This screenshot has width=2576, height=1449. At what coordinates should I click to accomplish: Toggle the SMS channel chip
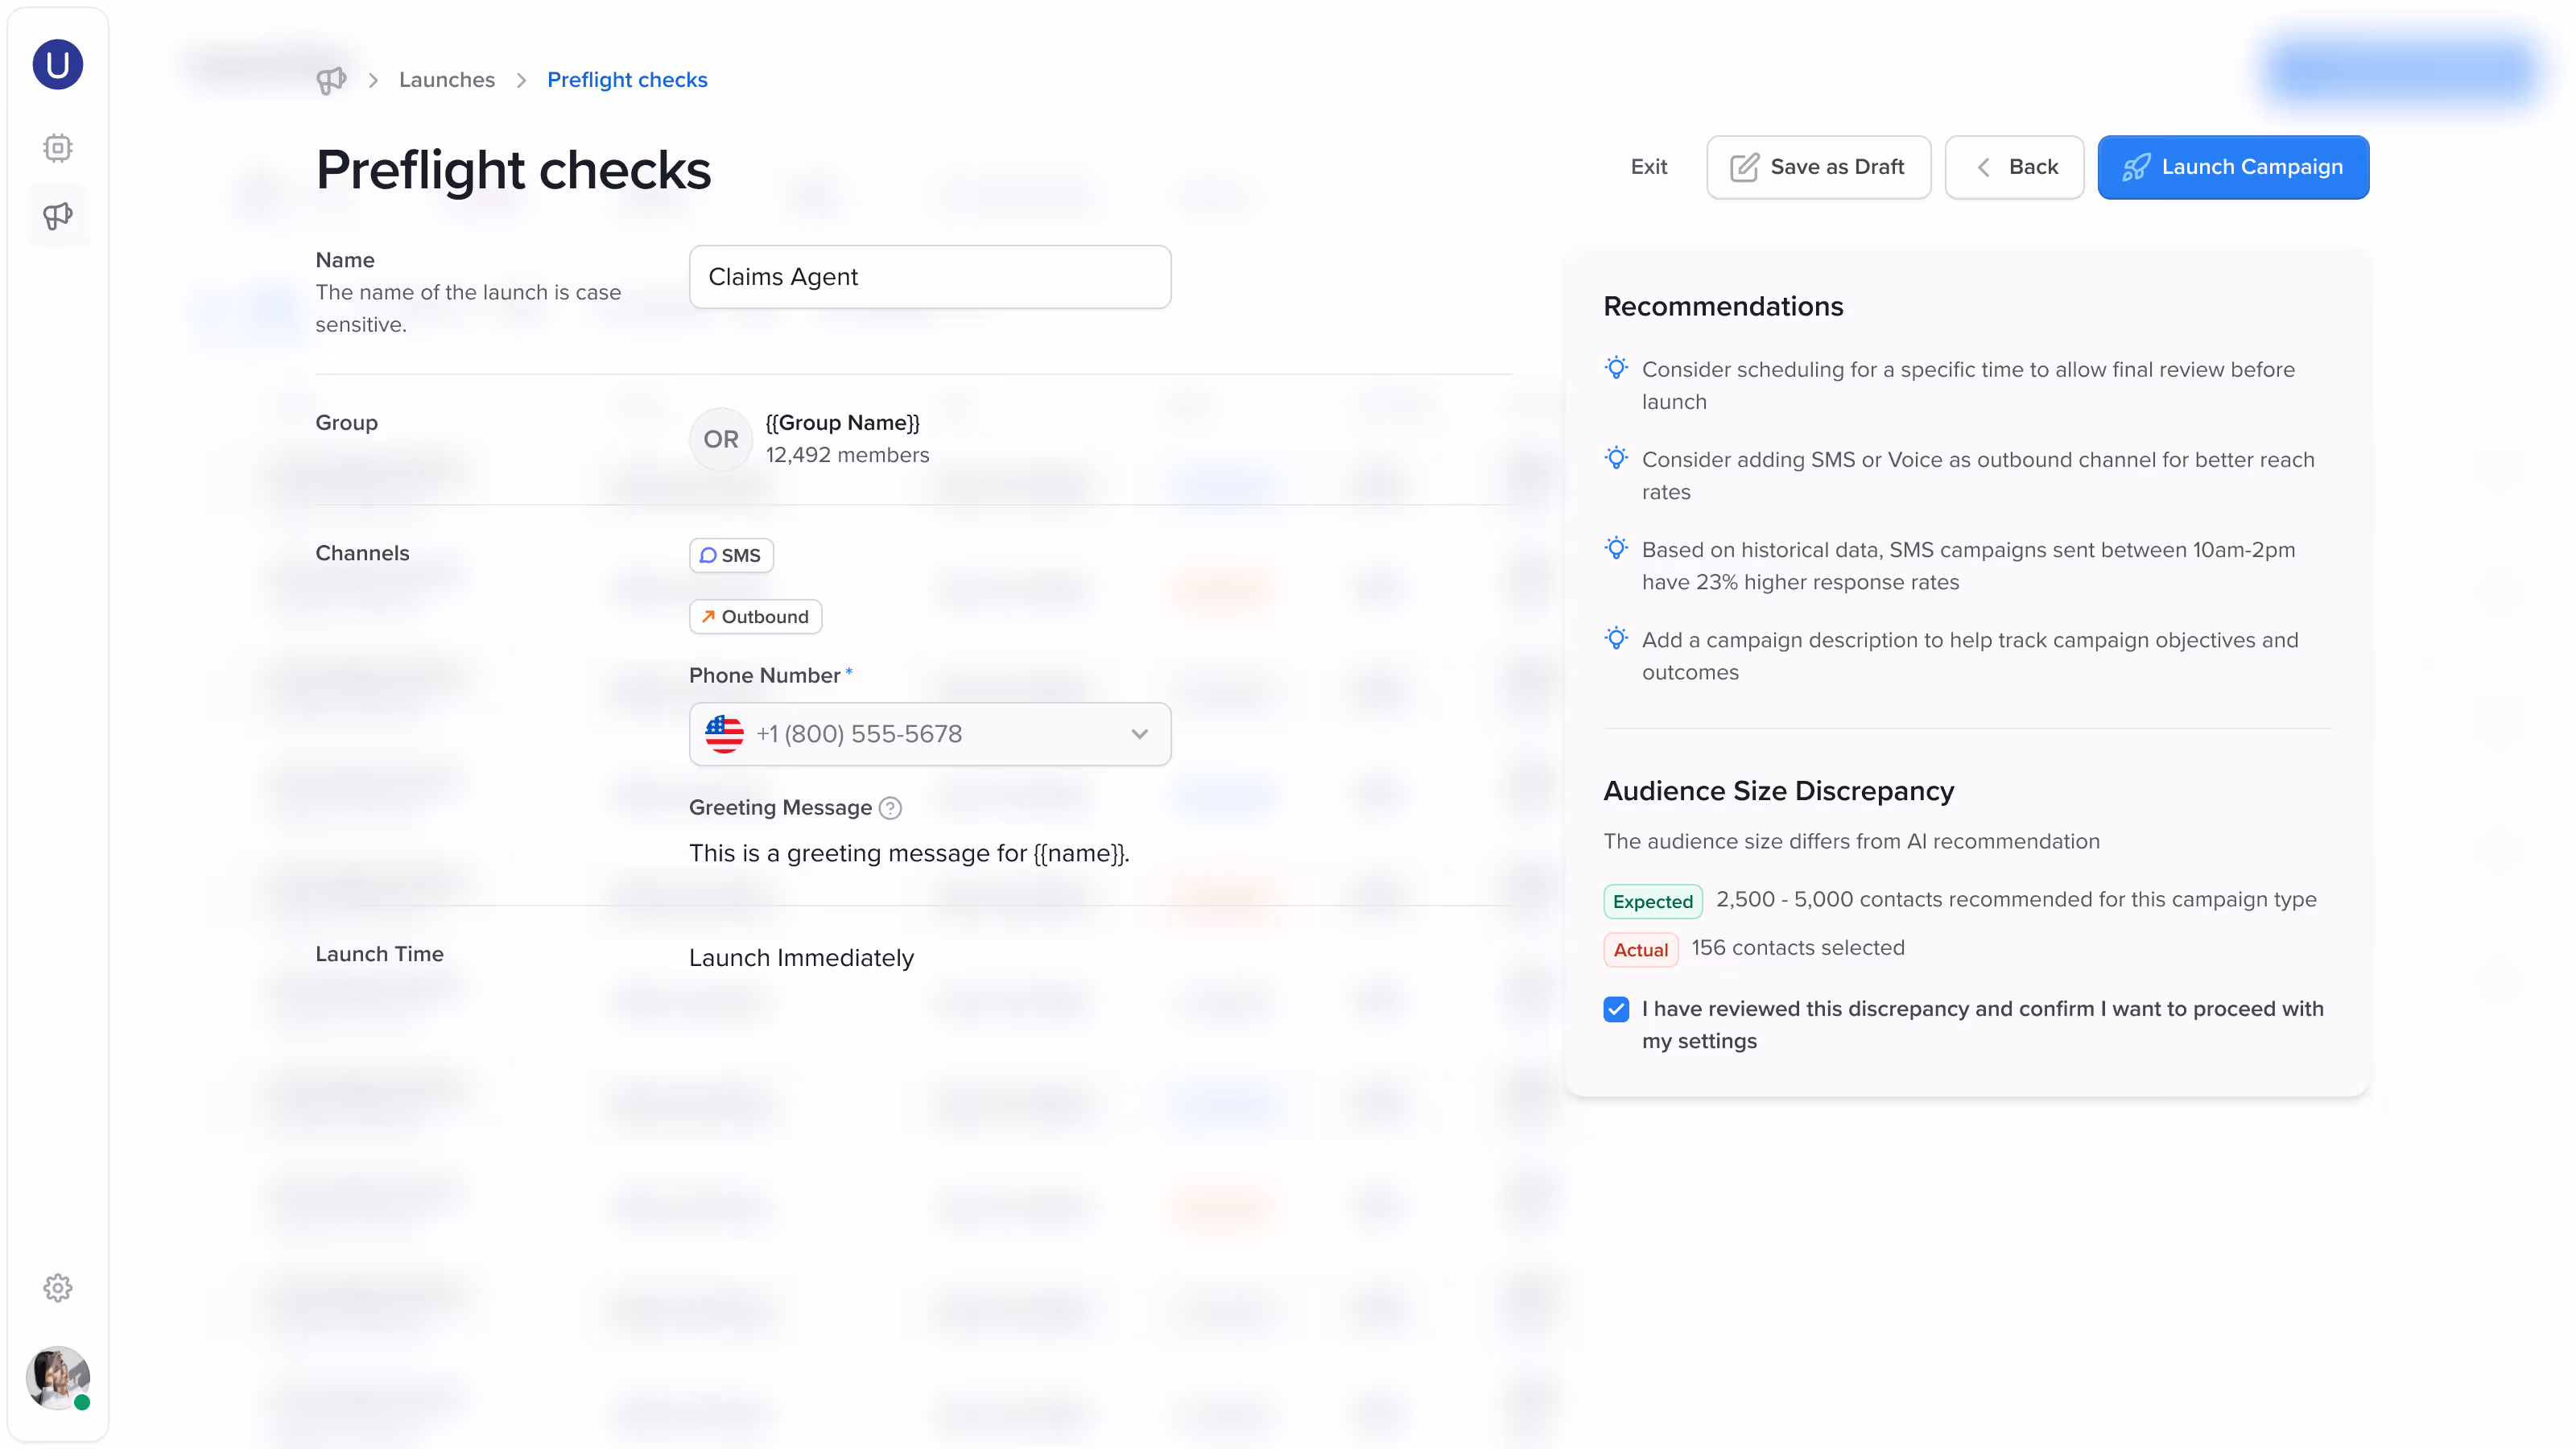click(x=731, y=555)
